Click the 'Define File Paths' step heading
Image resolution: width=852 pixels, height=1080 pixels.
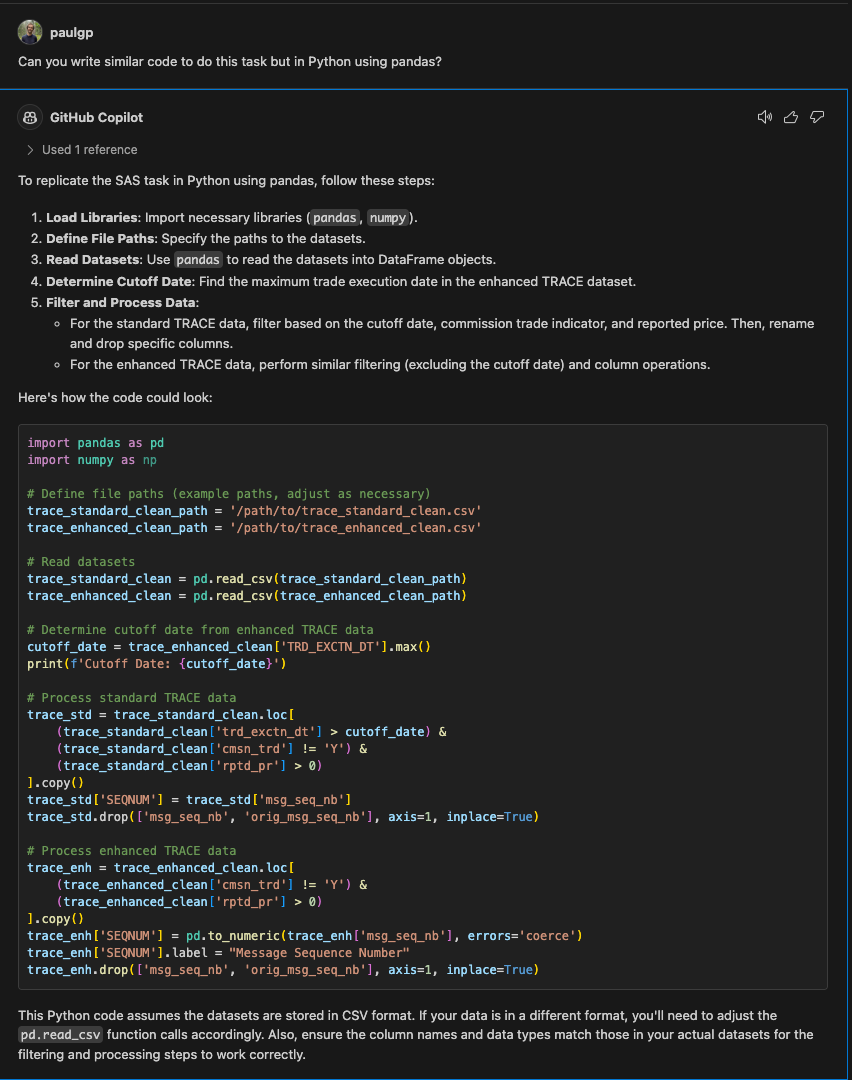(101, 238)
